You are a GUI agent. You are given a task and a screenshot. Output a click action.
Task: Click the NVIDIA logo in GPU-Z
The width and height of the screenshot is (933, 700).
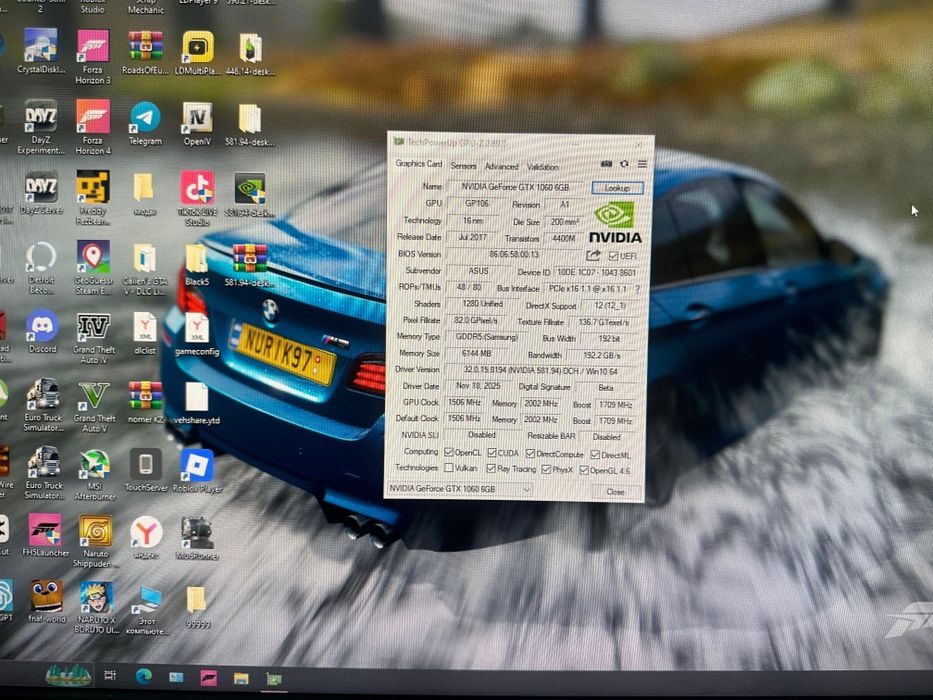pyautogui.click(x=615, y=223)
